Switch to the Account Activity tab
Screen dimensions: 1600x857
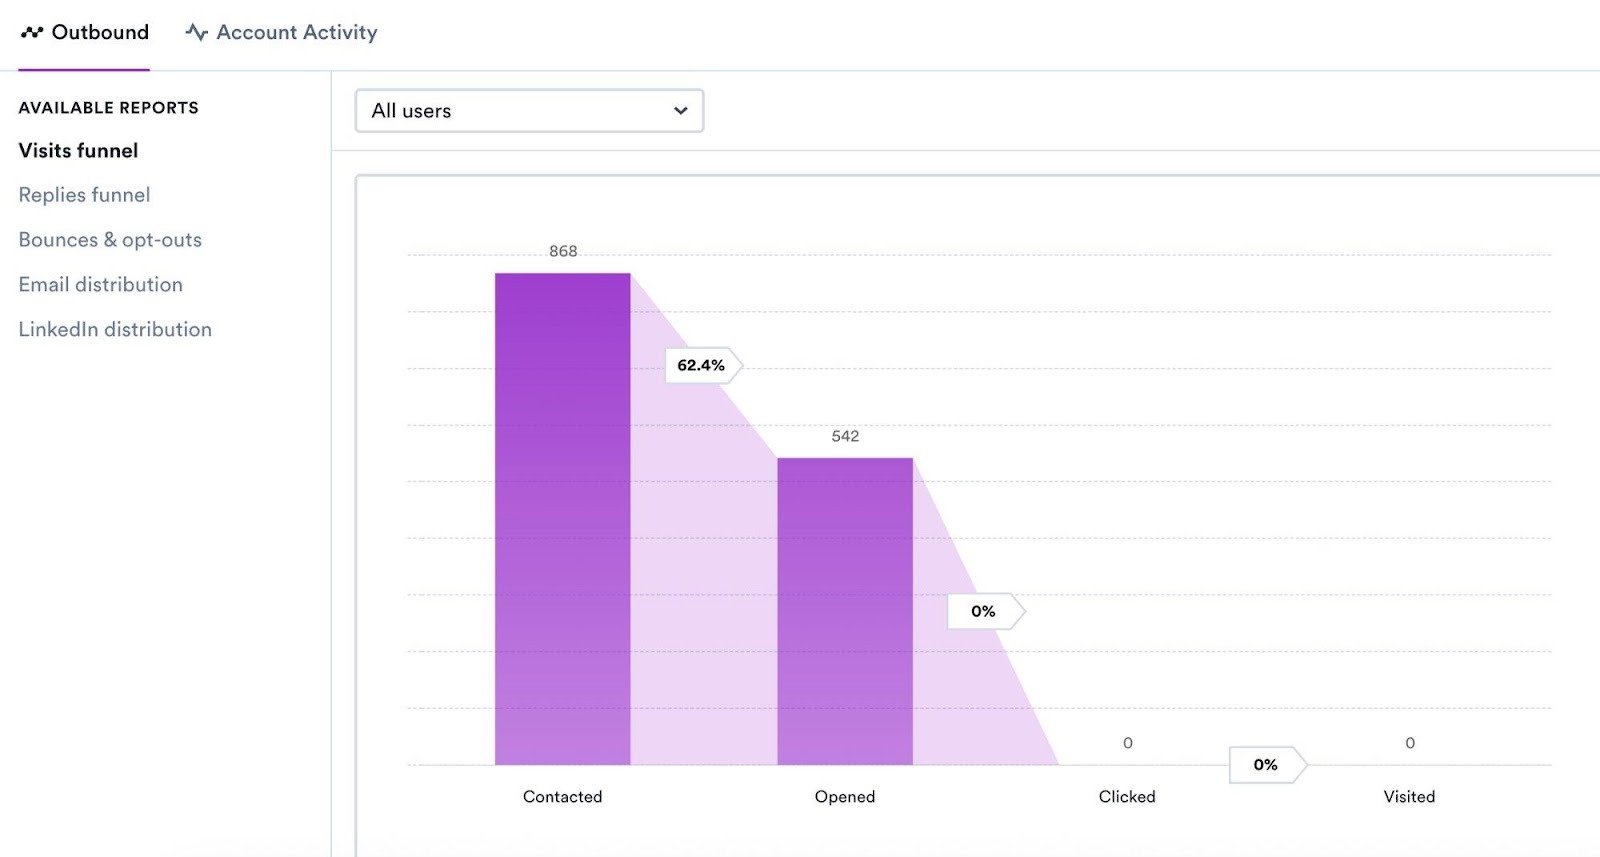(x=295, y=31)
